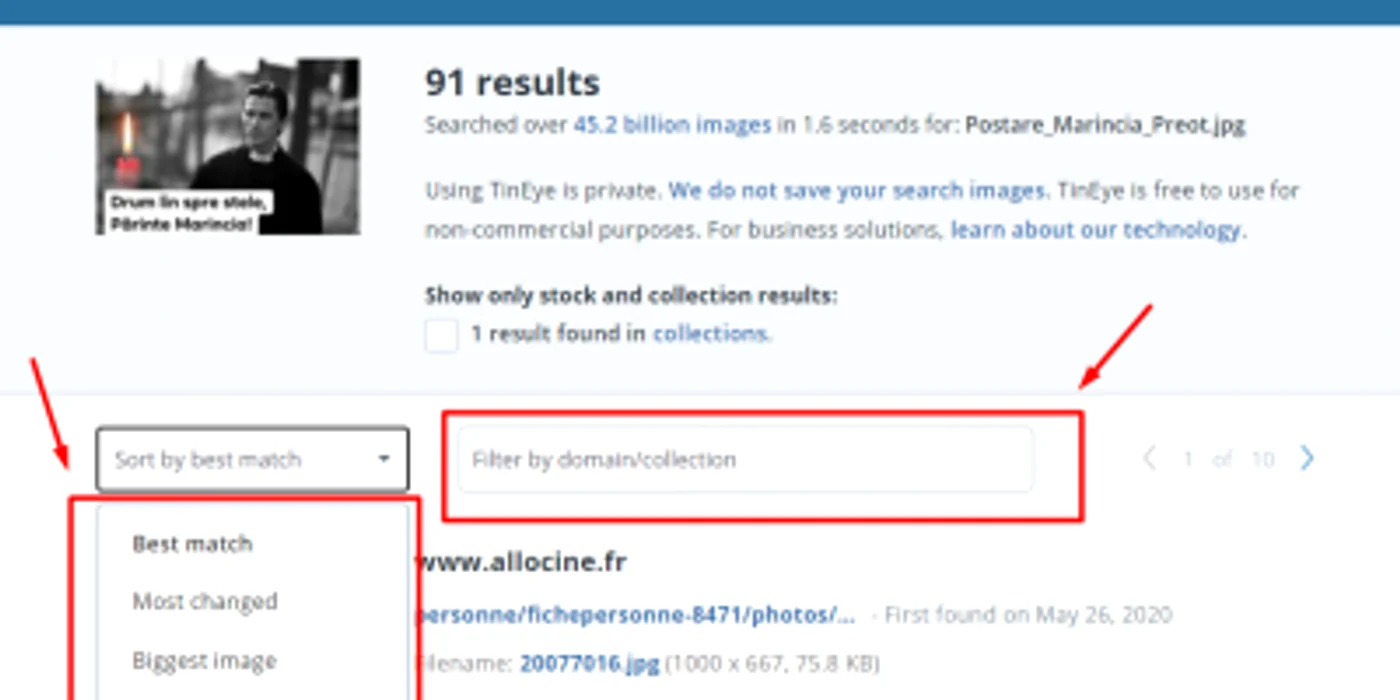
Task: Click the Postare_Marincia_Preot.jpg filename text
Action: click(1105, 126)
